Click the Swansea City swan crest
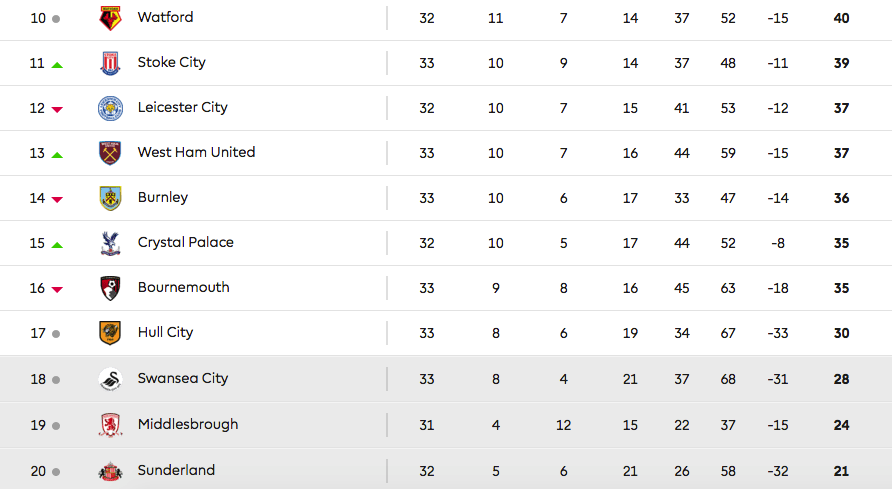 110,379
